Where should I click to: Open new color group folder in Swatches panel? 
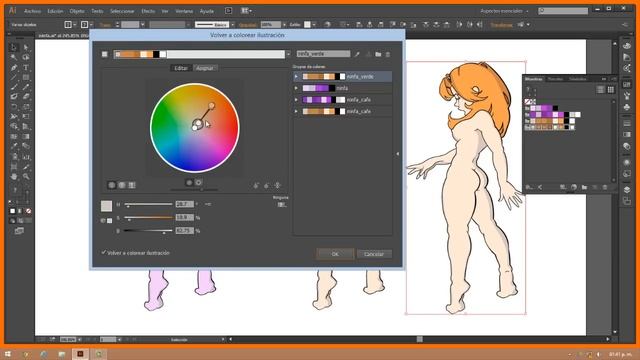584,187
